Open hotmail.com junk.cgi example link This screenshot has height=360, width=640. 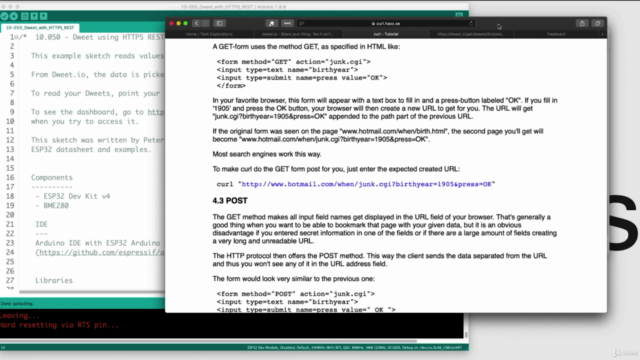click(367, 184)
